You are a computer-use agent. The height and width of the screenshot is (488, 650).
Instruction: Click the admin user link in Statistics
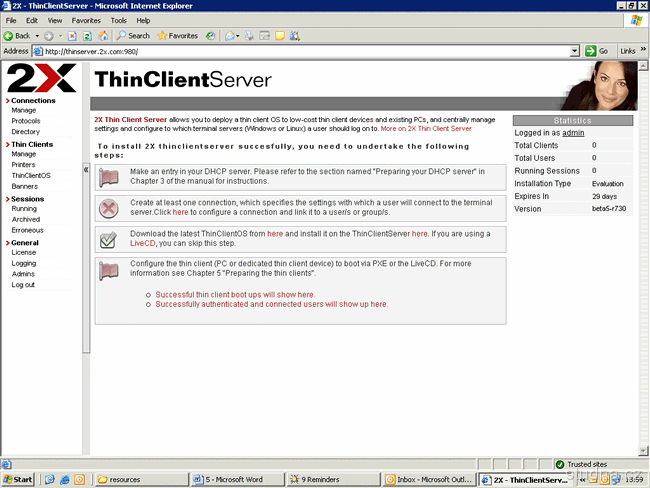(573, 133)
